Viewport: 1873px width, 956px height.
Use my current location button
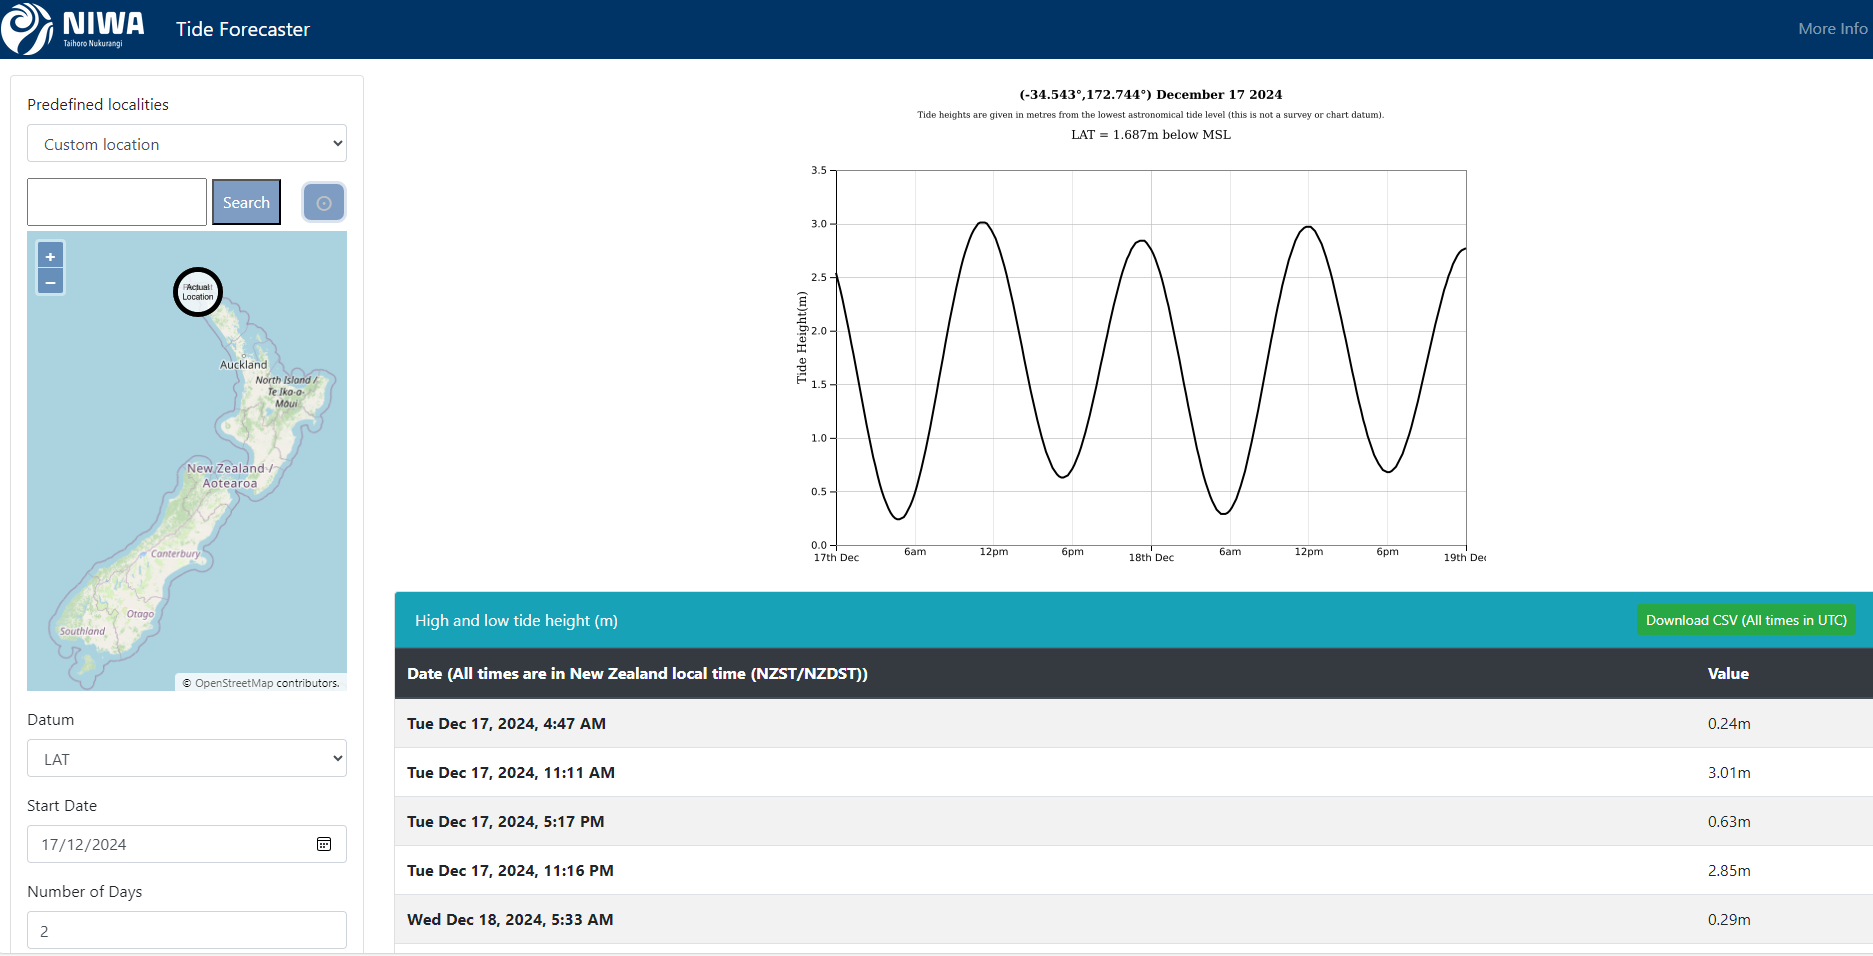[x=324, y=203]
